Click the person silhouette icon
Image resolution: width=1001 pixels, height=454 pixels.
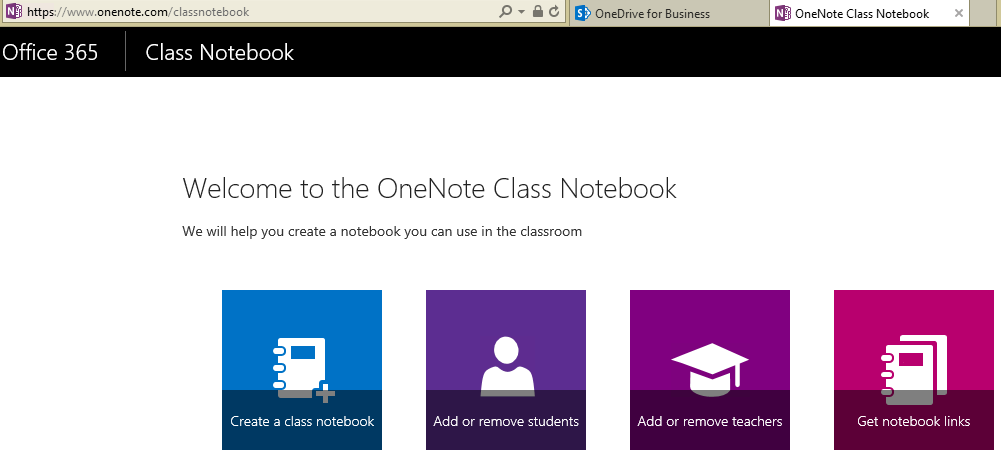(508, 367)
